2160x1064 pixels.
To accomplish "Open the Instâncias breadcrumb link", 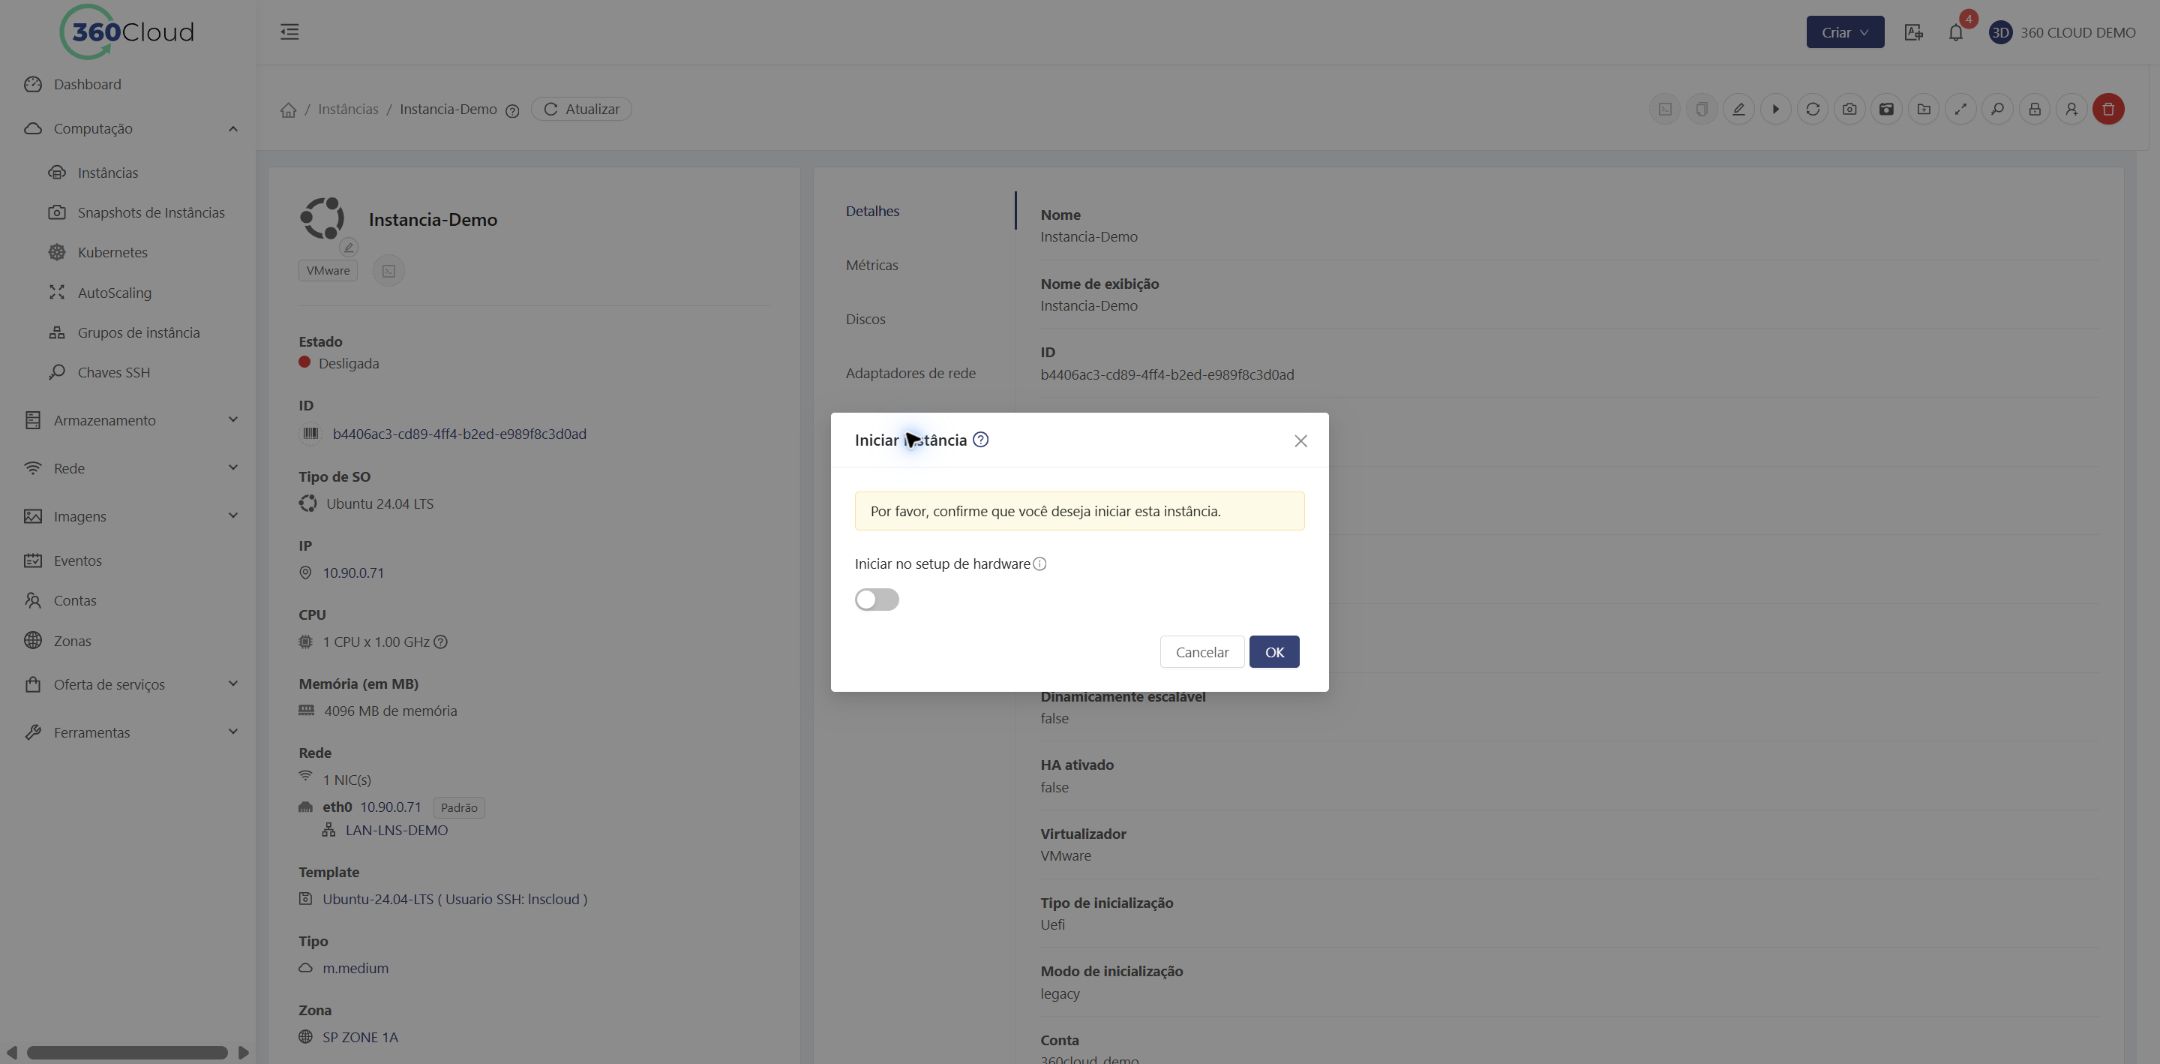I will [348, 109].
